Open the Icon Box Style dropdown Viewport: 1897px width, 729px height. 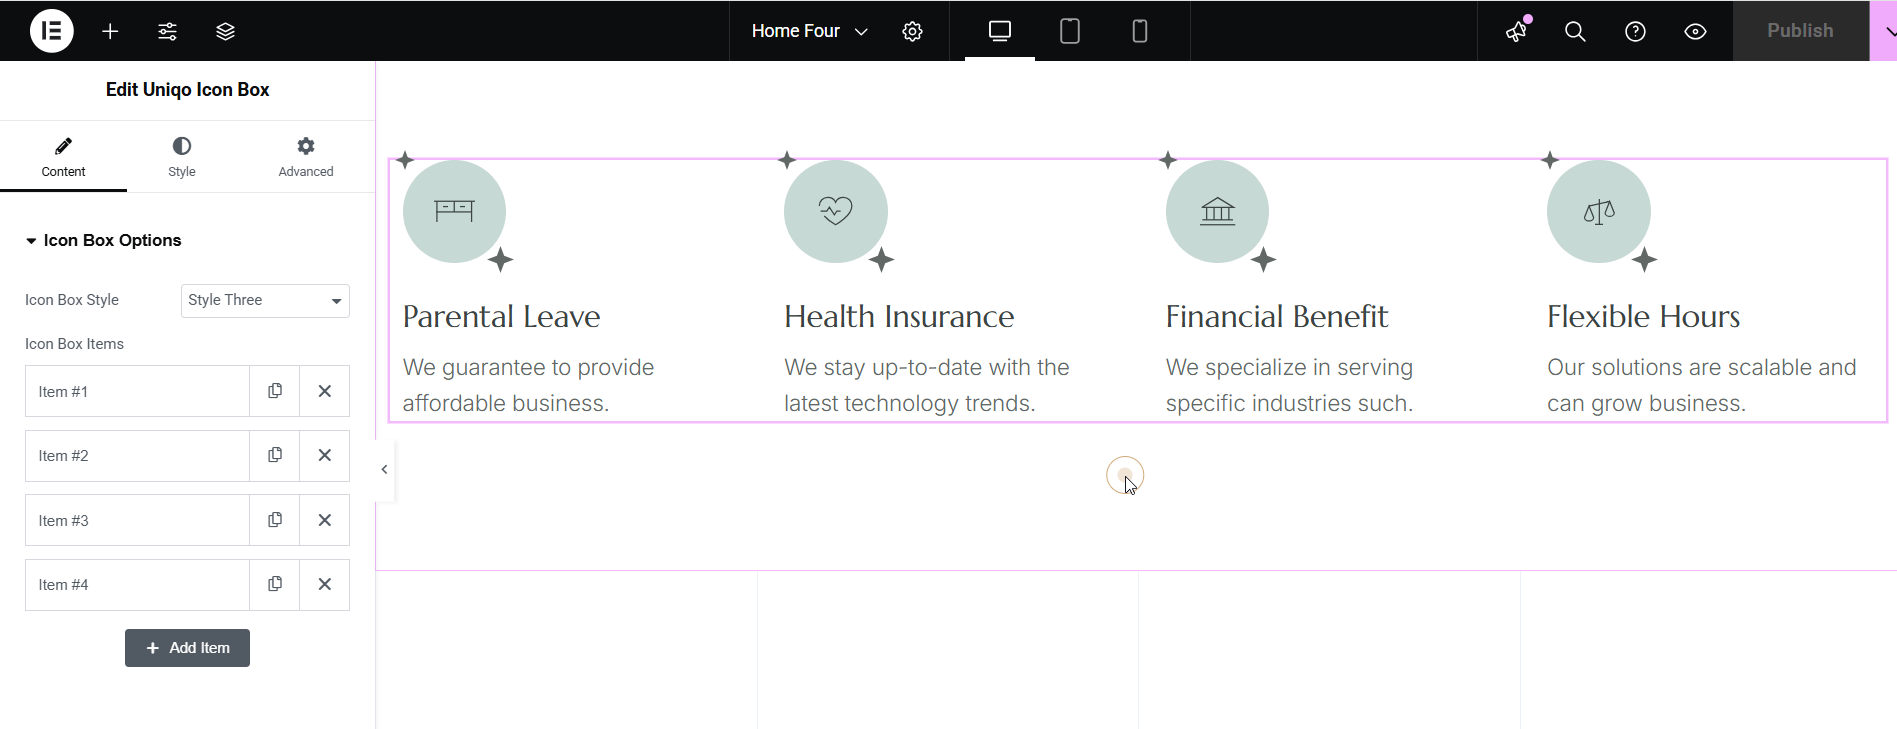(265, 300)
